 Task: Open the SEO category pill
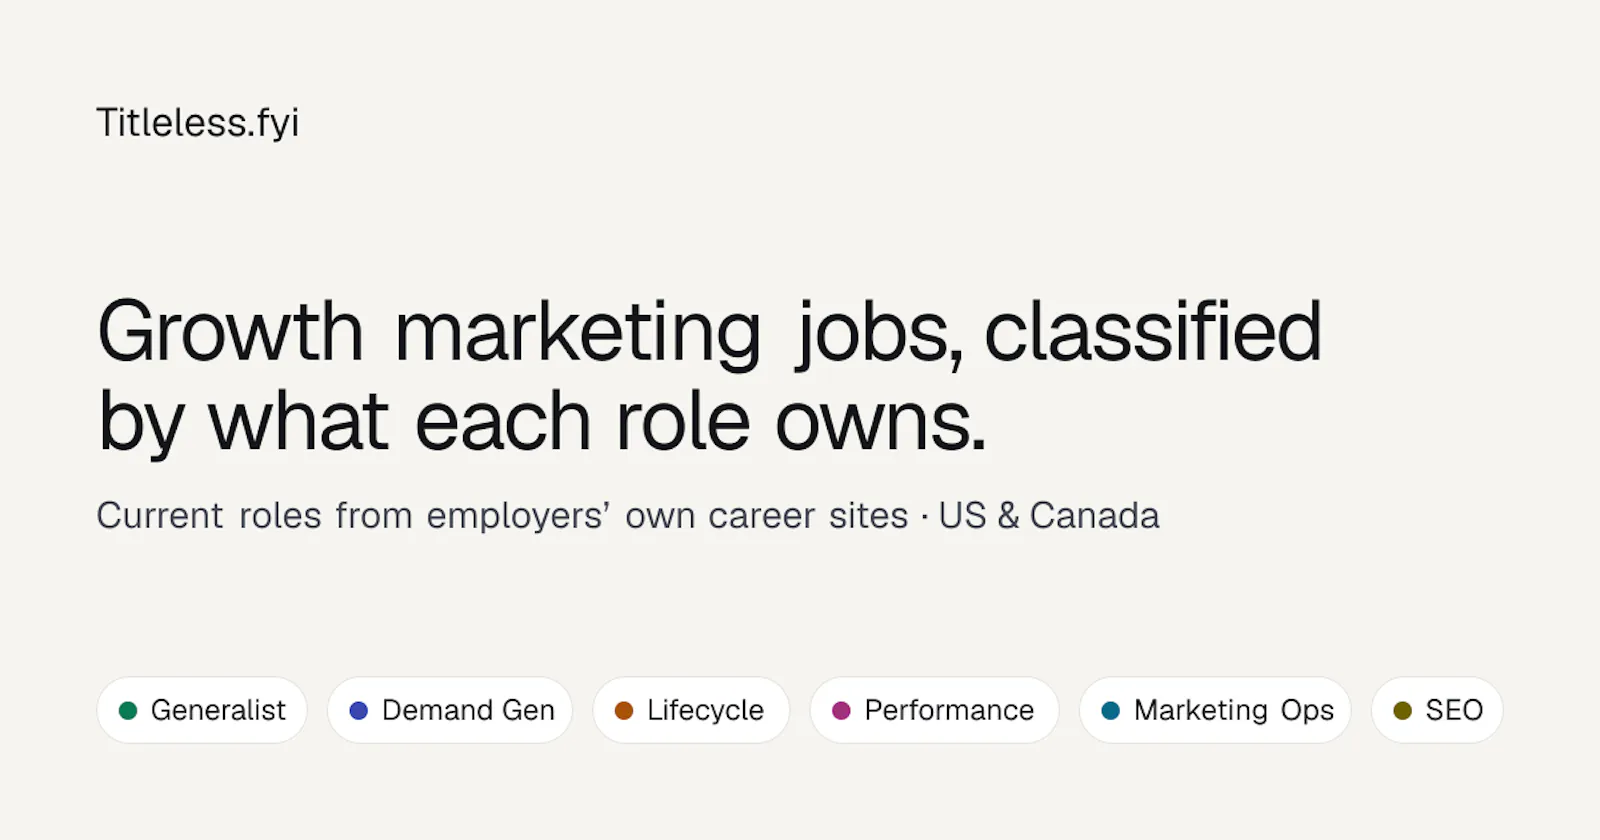1437,710
